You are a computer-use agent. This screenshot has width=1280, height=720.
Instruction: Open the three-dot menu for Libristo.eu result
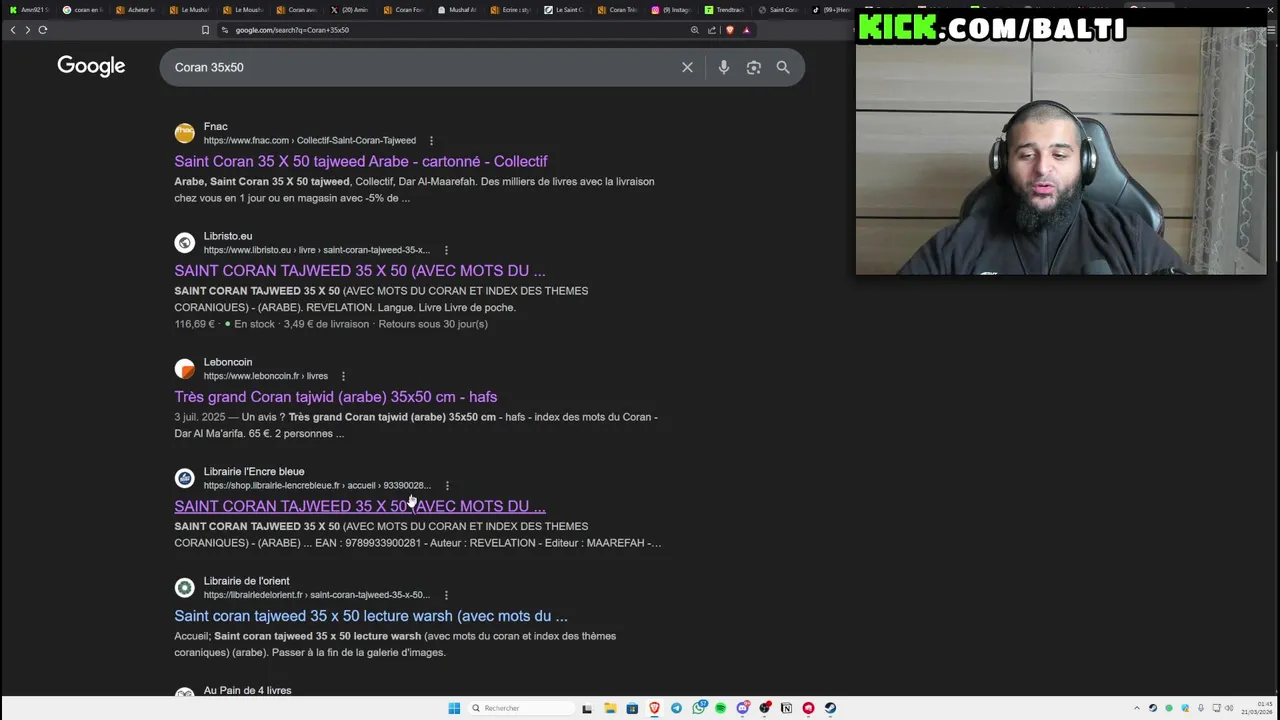tap(446, 250)
